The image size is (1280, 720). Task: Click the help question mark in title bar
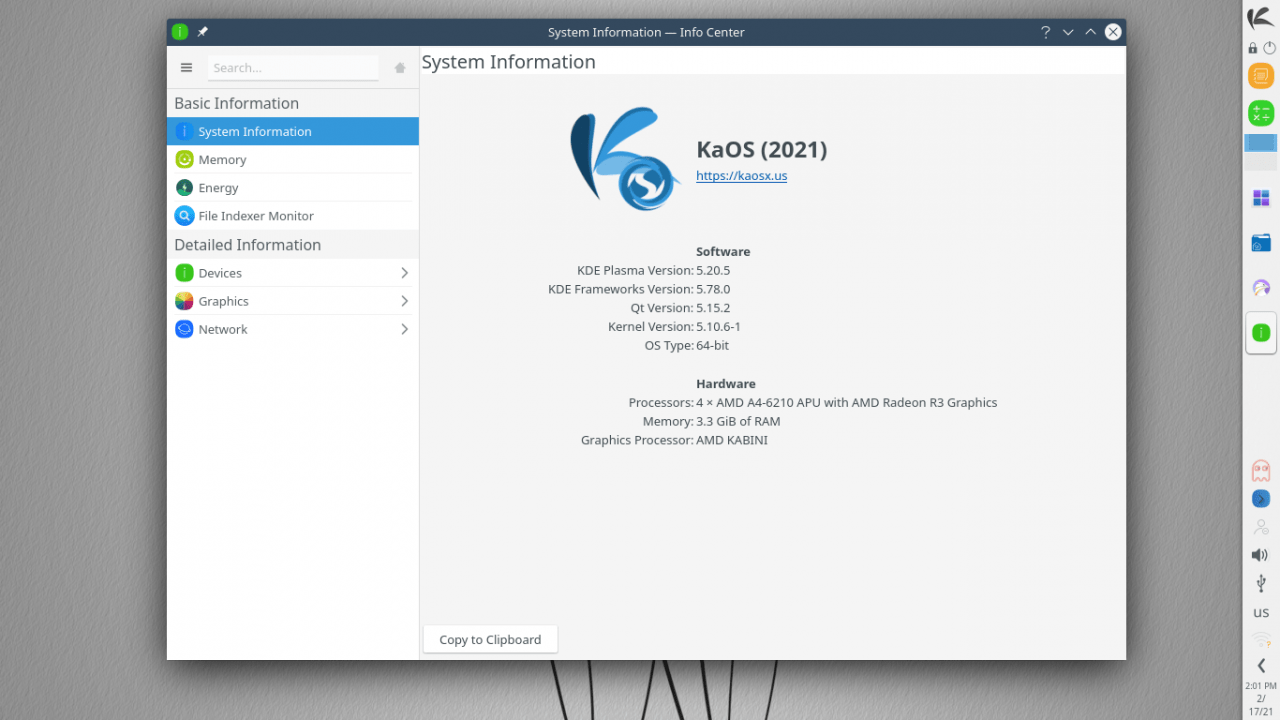(1045, 32)
